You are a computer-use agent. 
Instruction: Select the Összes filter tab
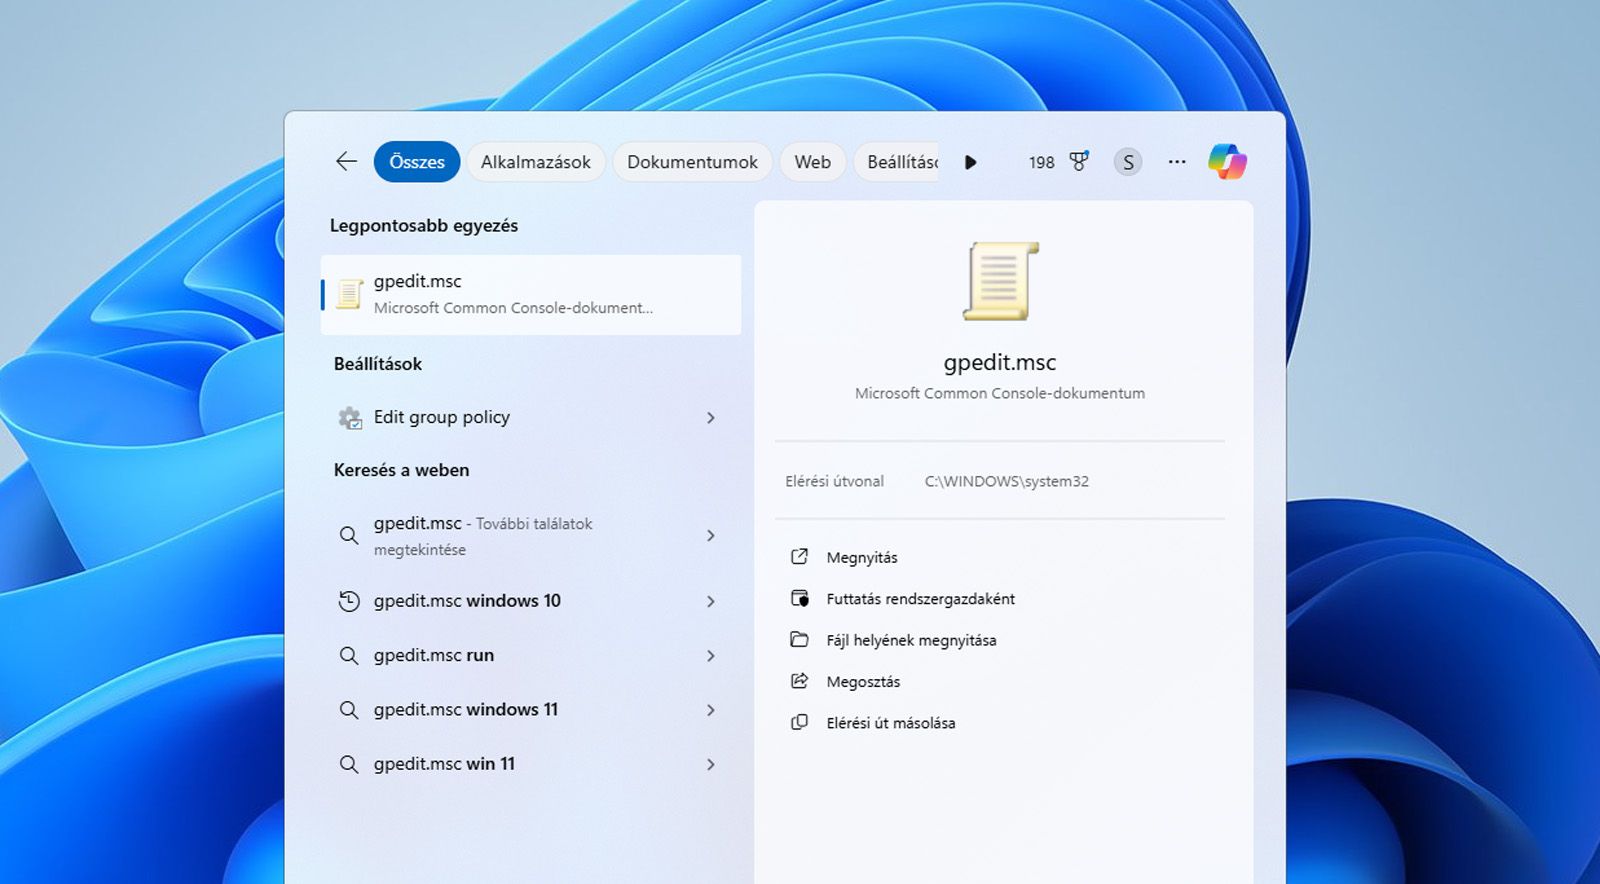point(417,162)
